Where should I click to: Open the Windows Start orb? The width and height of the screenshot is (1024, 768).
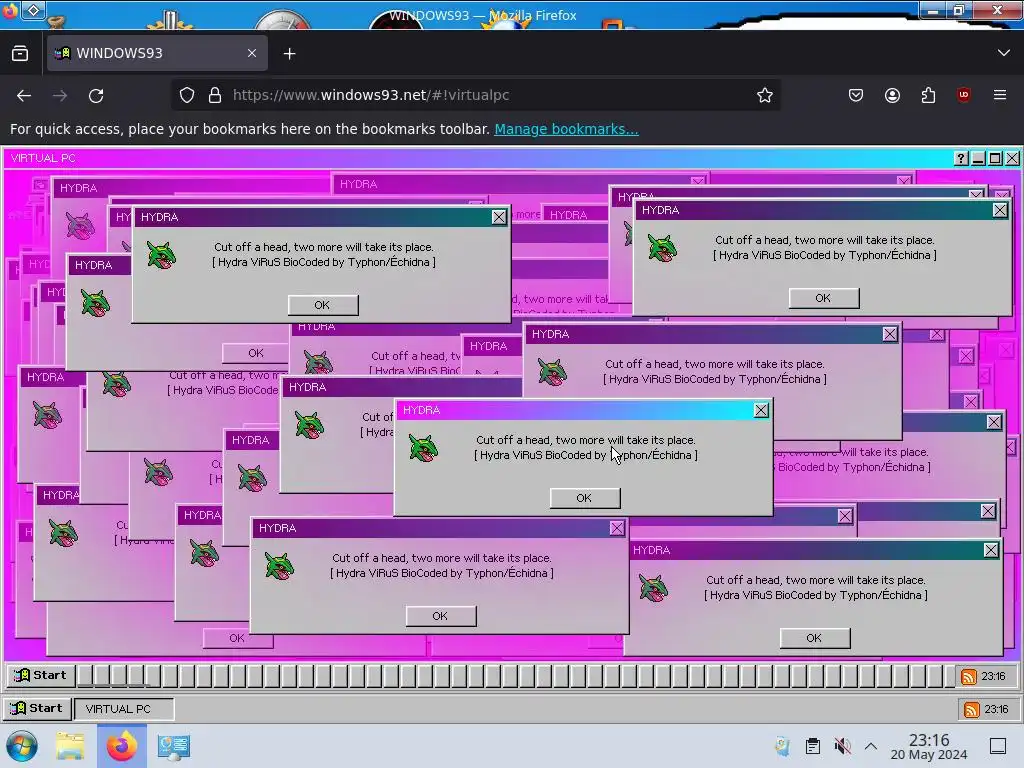point(22,746)
